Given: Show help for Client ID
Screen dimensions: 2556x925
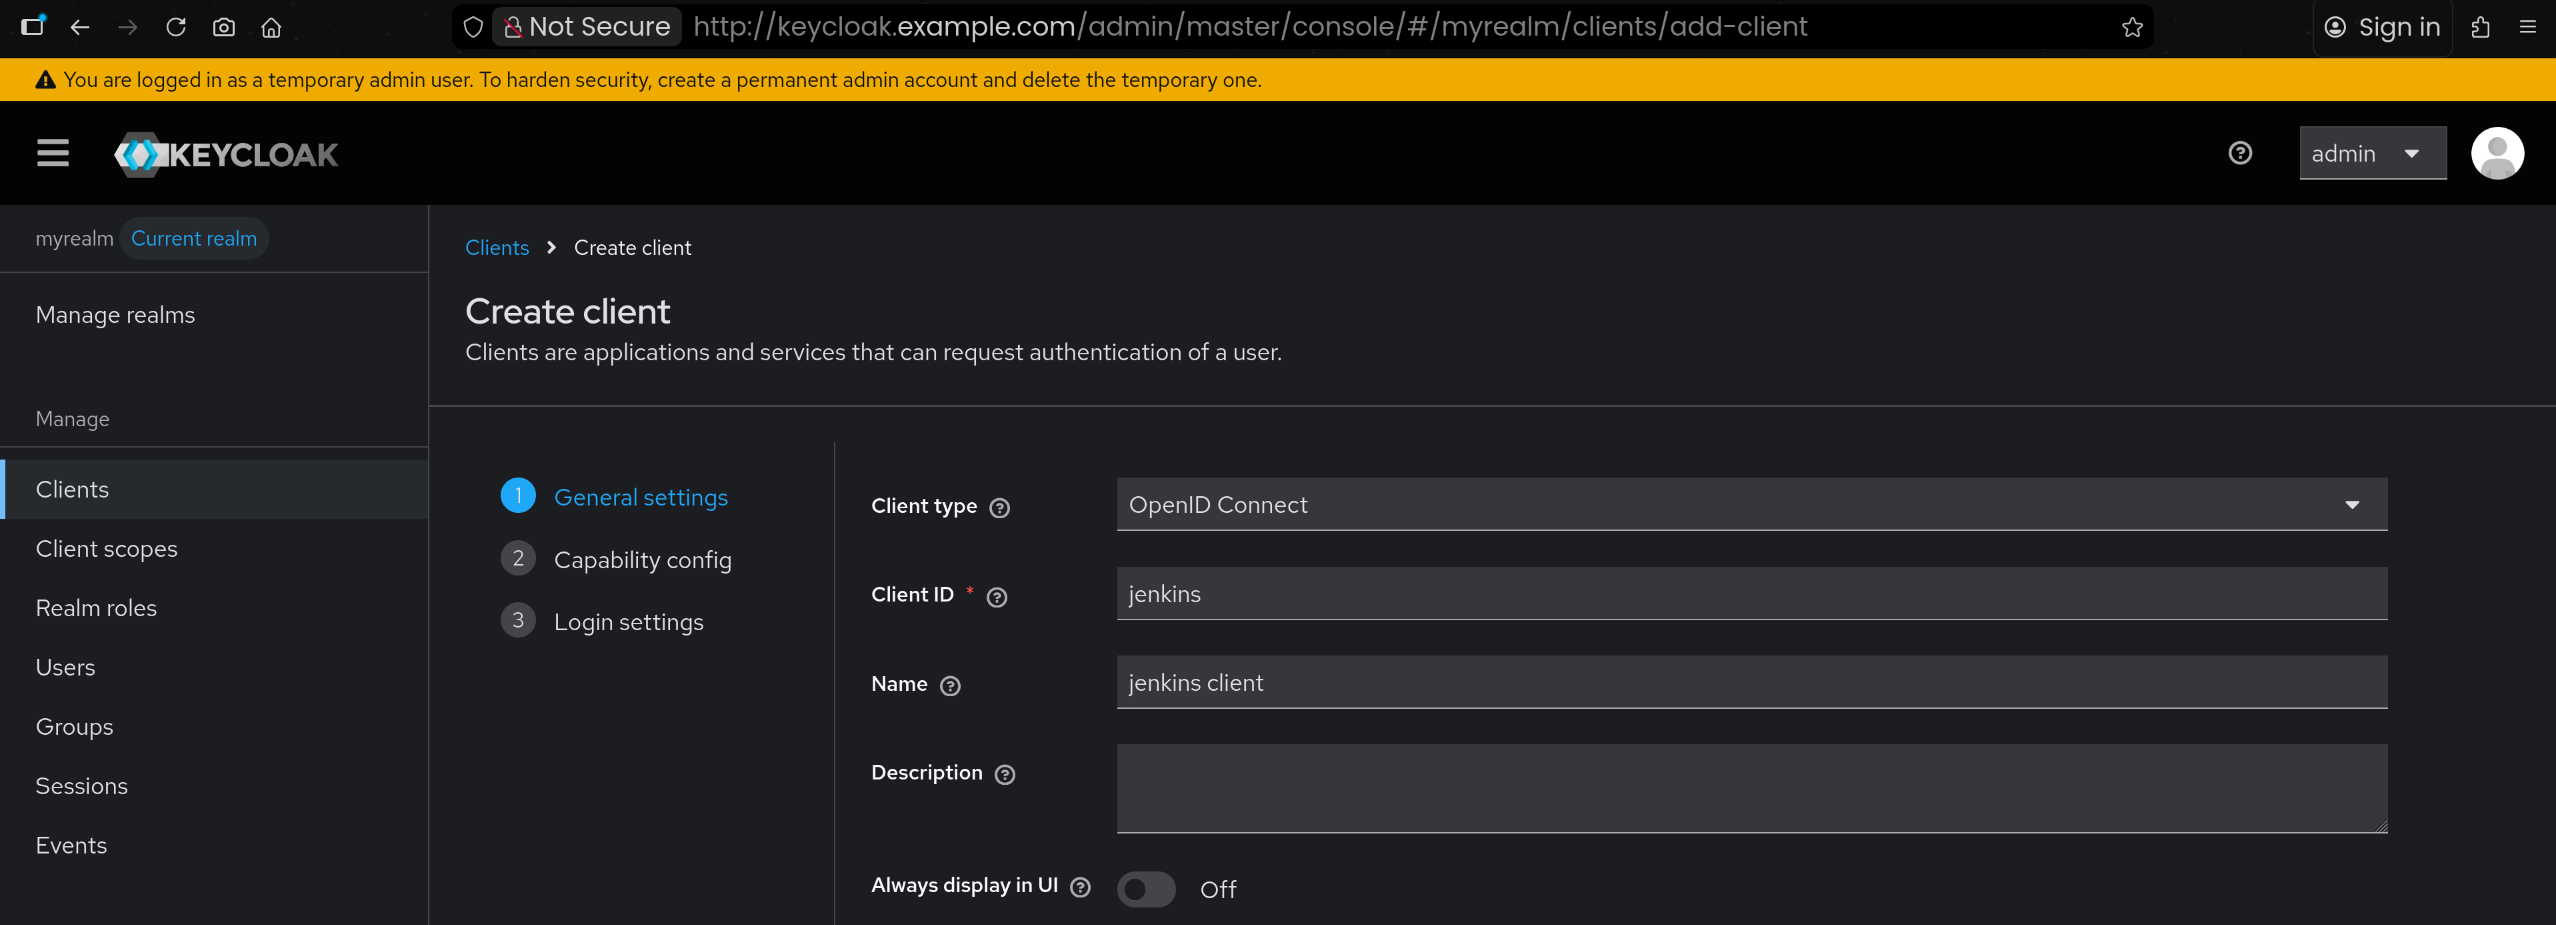Looking at the screenshot, I should click(x=996, y=597).
